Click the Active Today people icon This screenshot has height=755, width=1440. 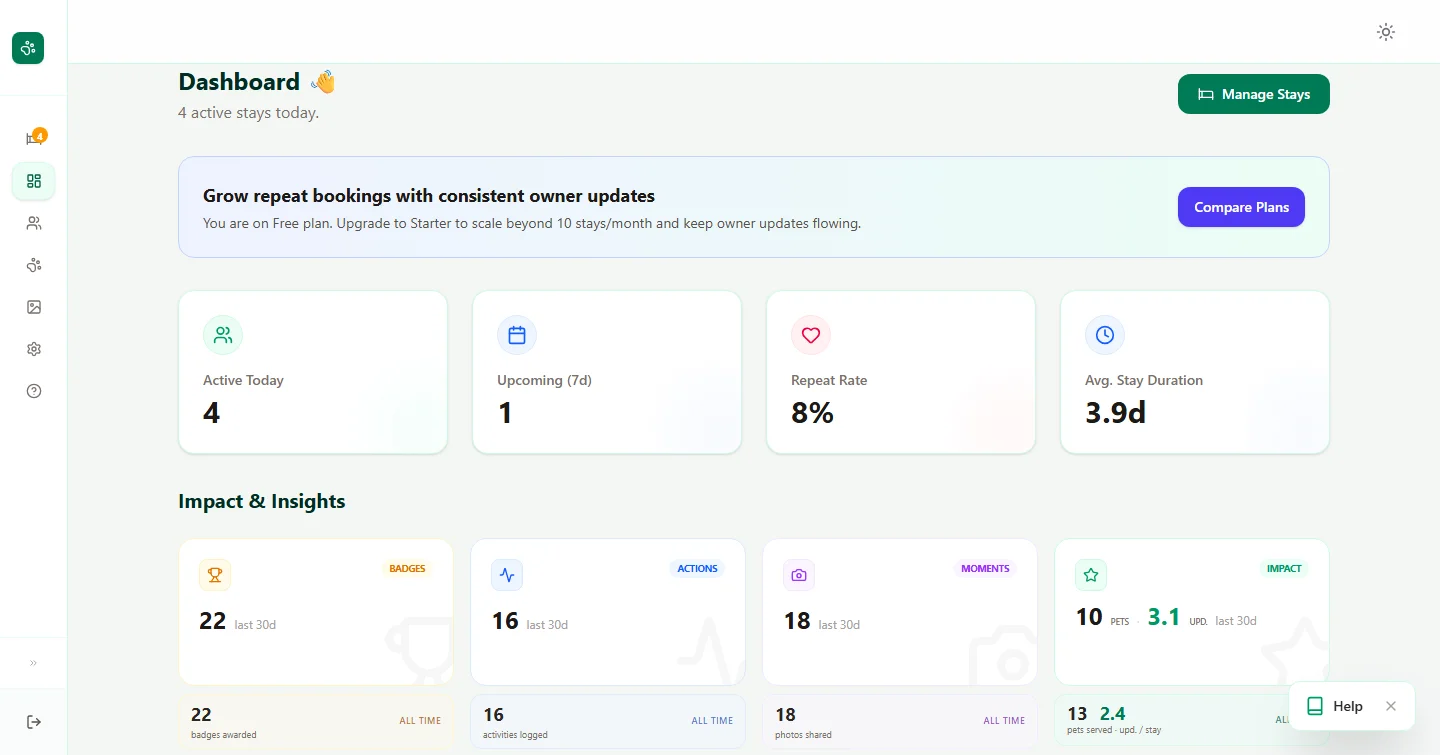[x=223, y=335]
